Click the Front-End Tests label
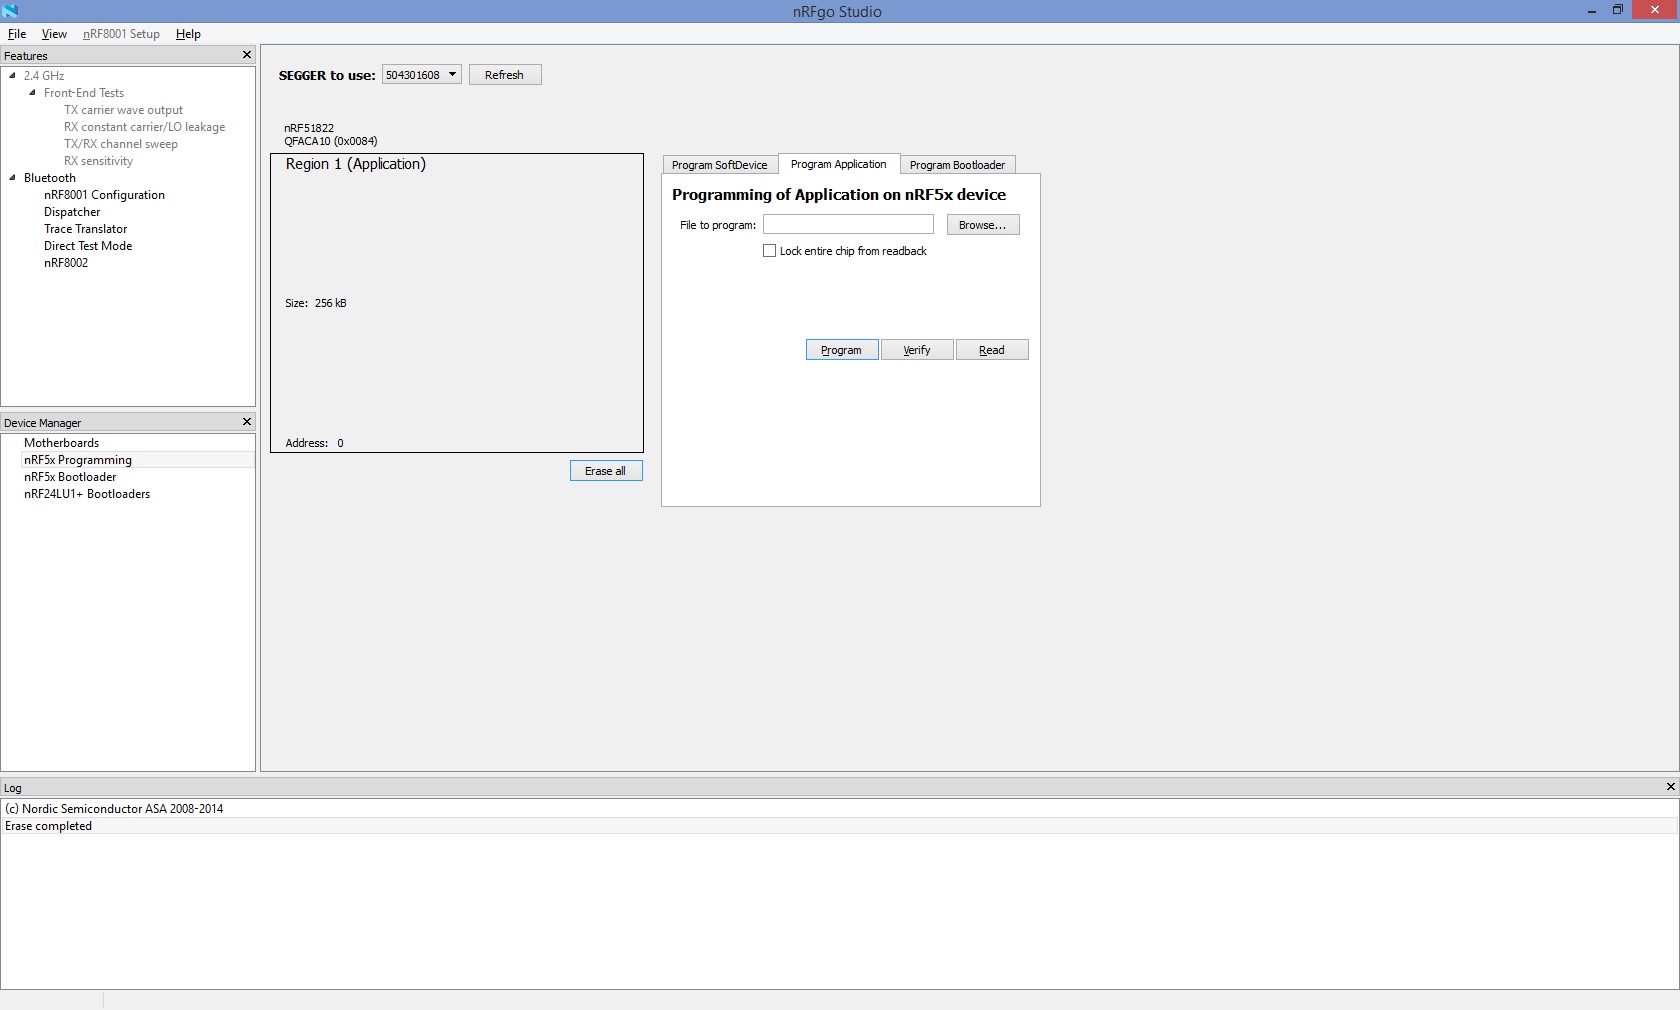This screenshot has height=1010, width=1680. (84, 93)
